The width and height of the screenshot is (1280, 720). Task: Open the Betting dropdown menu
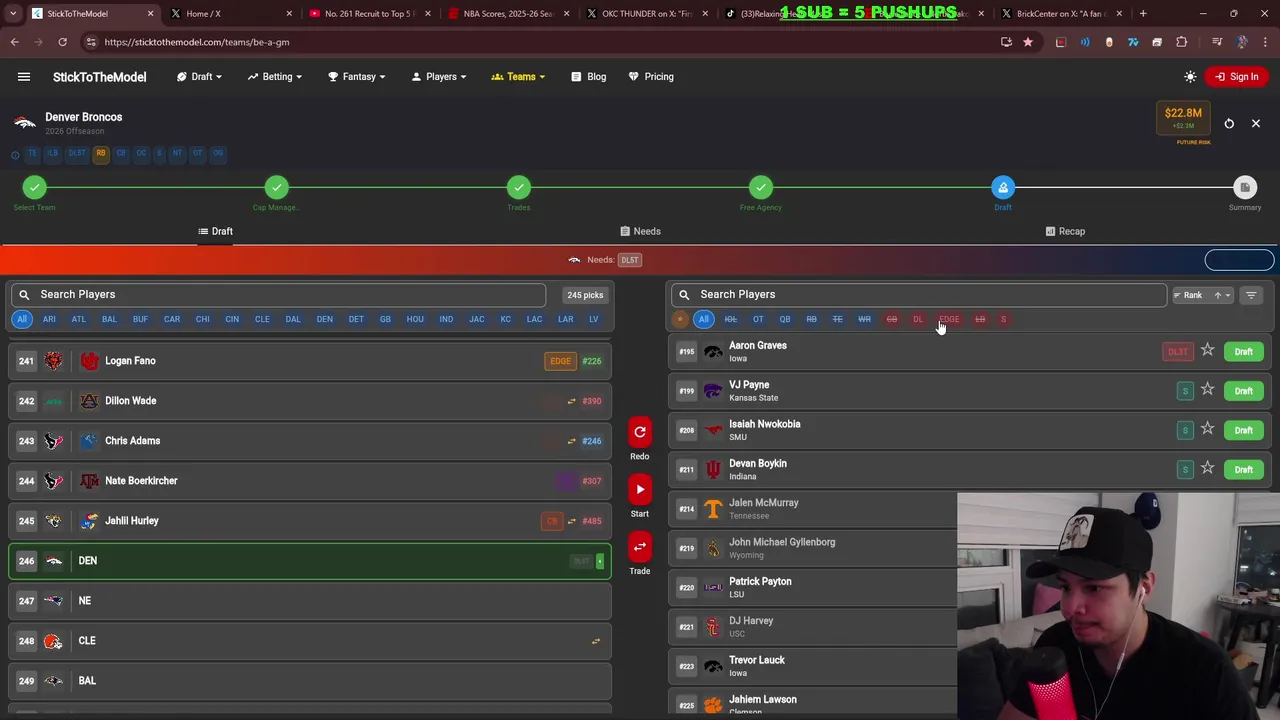pyautogui.click(x=276, y=77)
